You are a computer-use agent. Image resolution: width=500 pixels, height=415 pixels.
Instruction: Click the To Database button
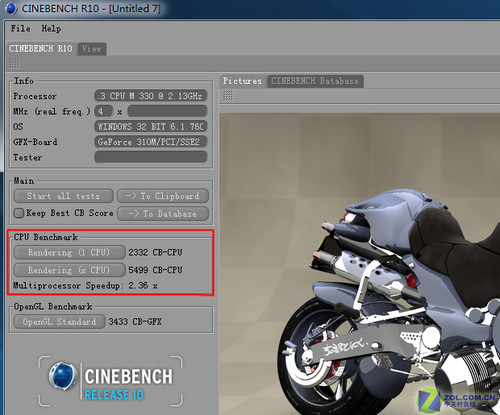(x=163, y=214)
